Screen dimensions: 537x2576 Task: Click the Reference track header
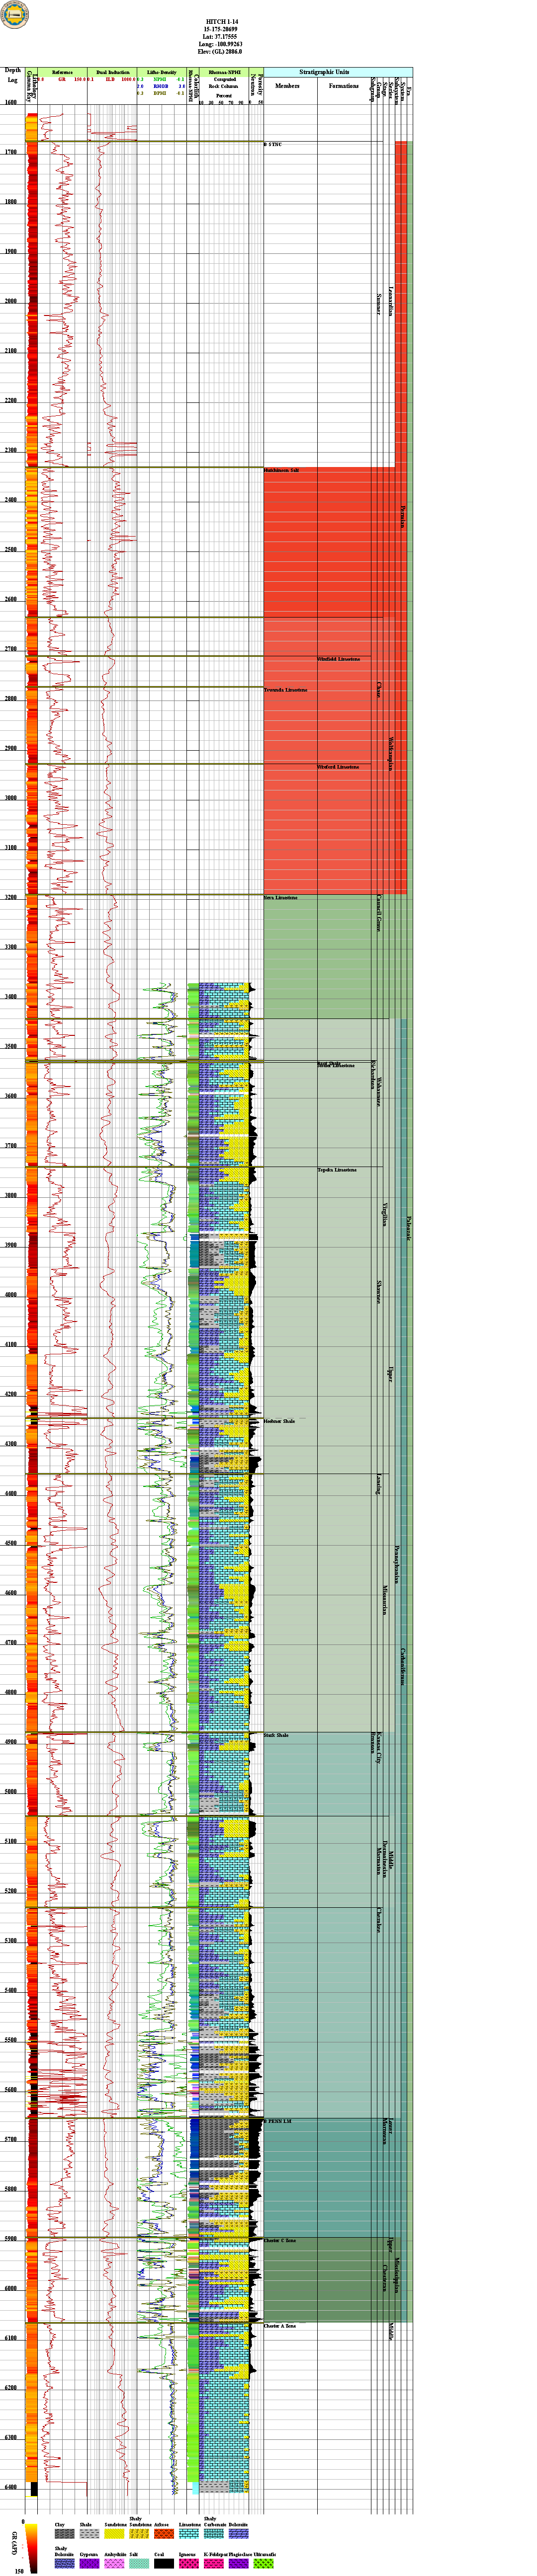coord(62,72)
